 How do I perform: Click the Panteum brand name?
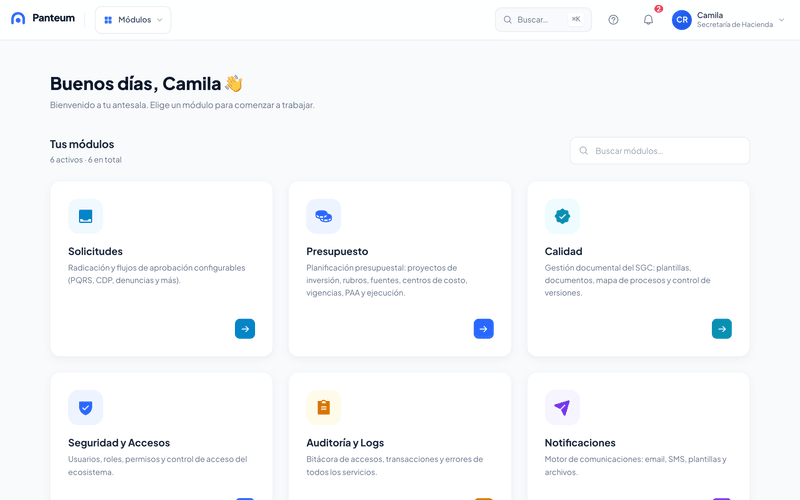click(54, 18)
